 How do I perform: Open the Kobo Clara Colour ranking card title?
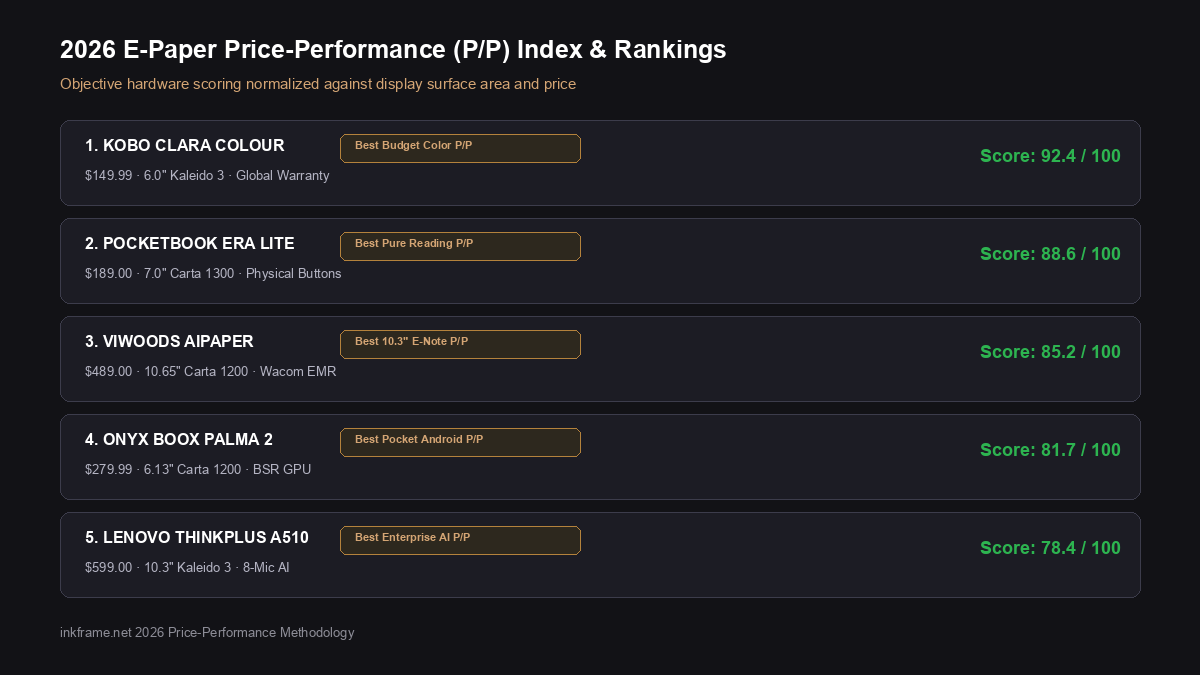click(184, 146)
